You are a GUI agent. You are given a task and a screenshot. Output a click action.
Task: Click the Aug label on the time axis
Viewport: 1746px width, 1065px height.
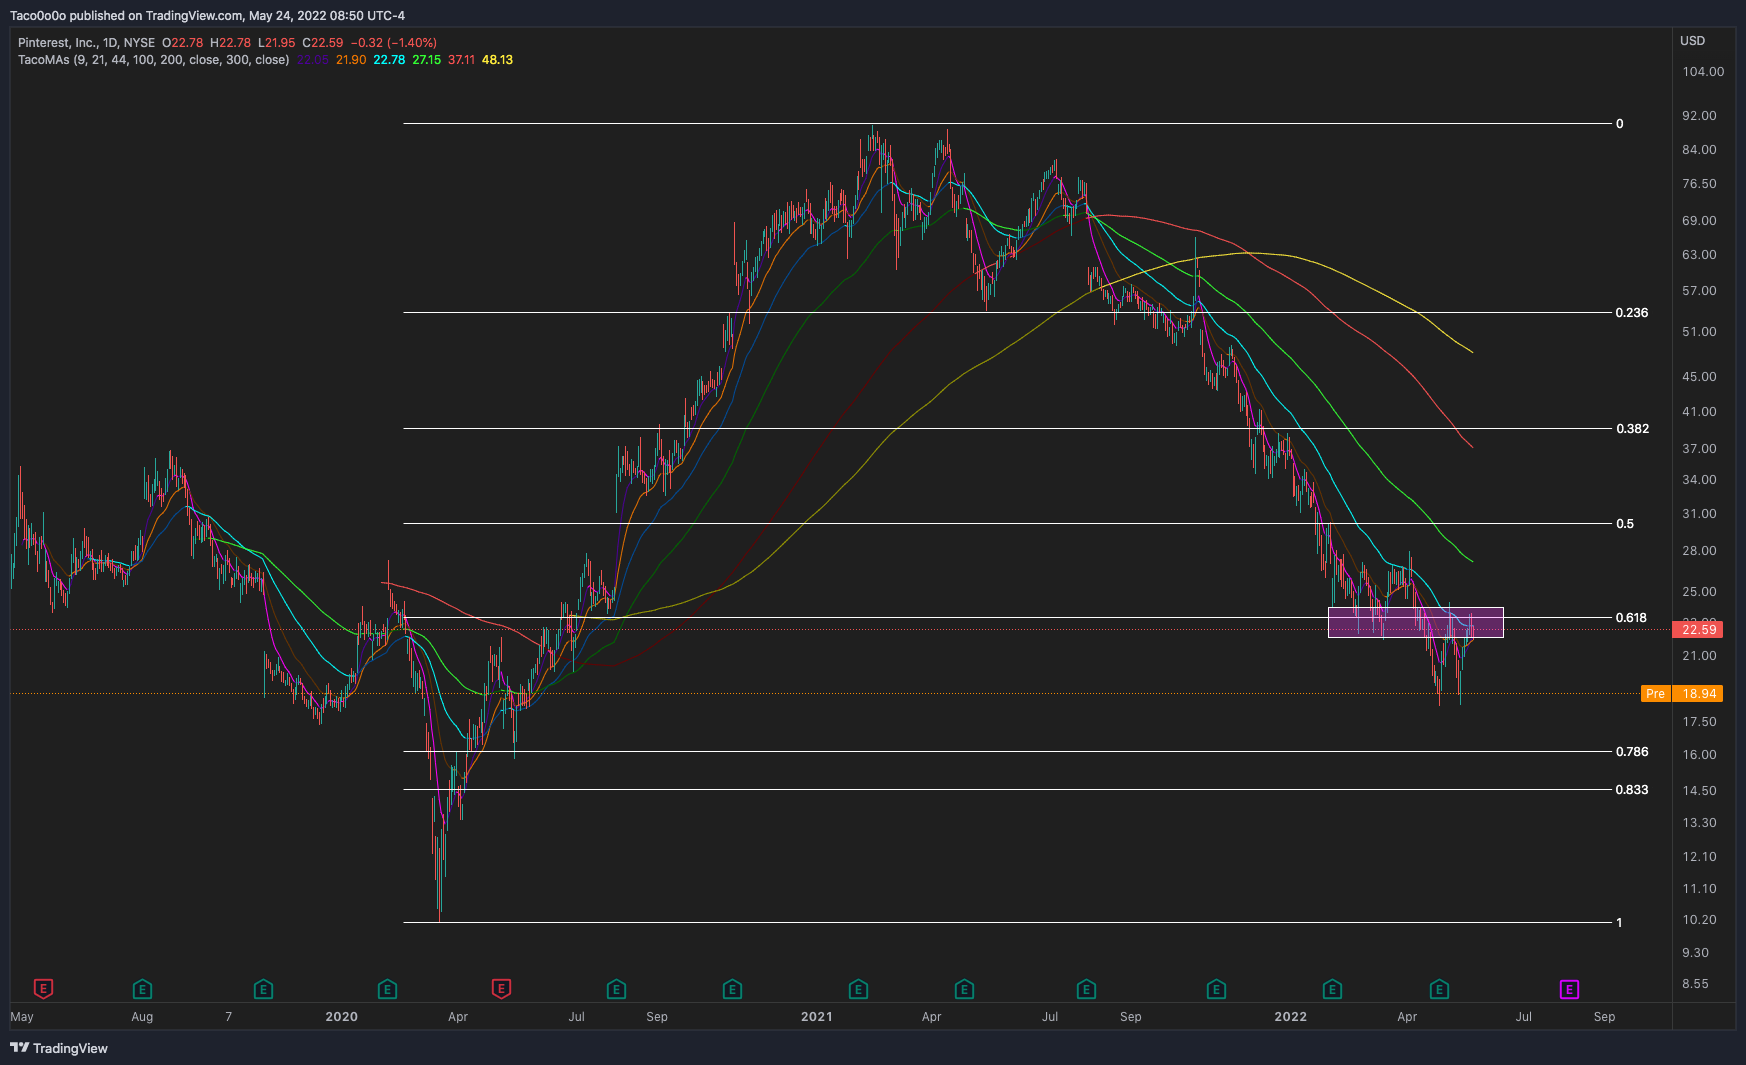(x=142, y=1017)
